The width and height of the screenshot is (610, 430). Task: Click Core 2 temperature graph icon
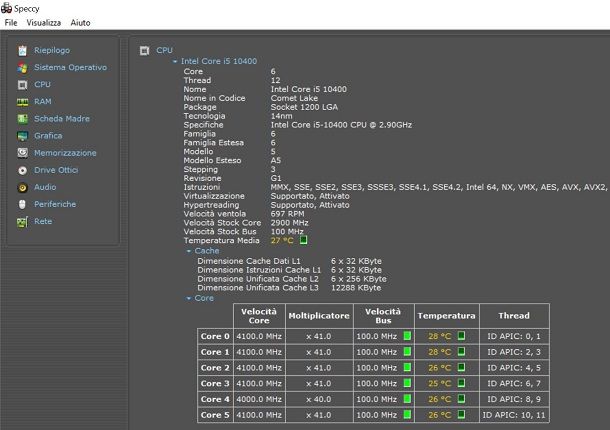[x=461, y=367]
